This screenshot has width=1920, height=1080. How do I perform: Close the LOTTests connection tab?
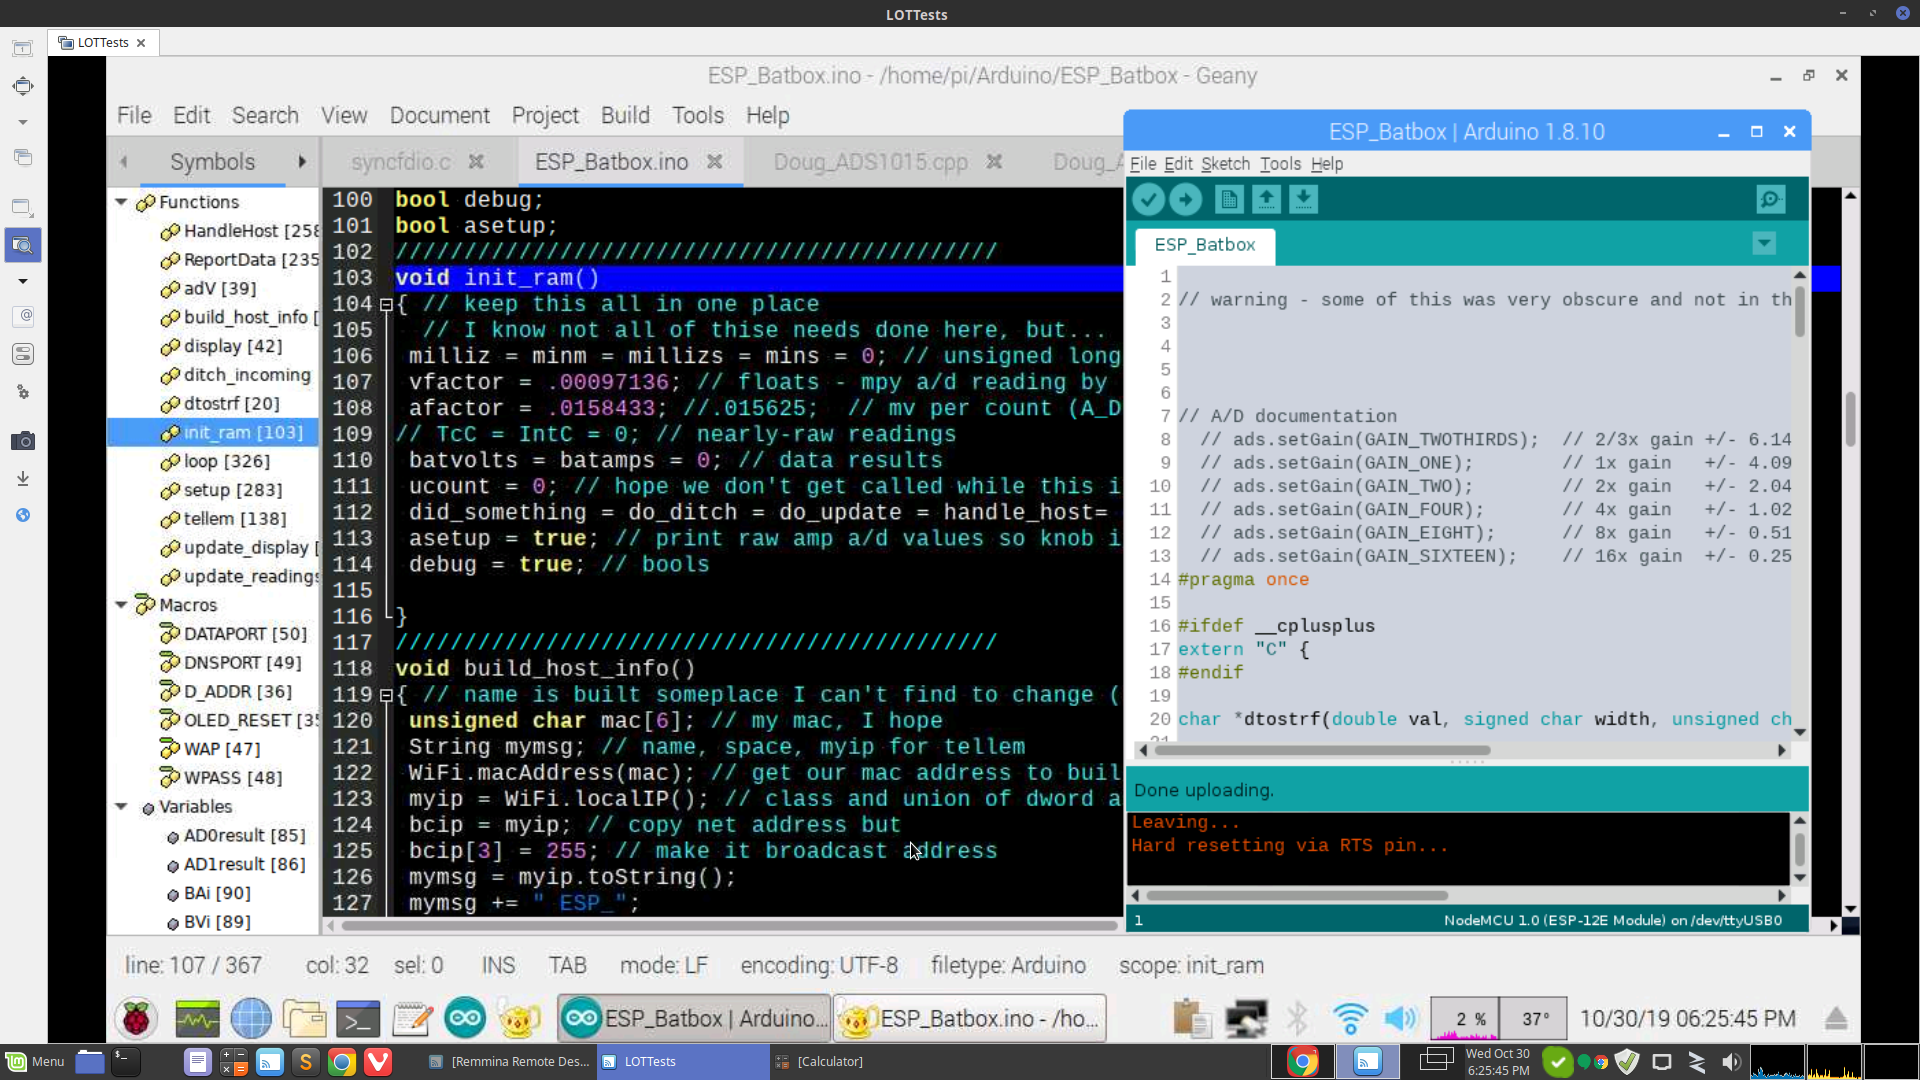(141, 43)
